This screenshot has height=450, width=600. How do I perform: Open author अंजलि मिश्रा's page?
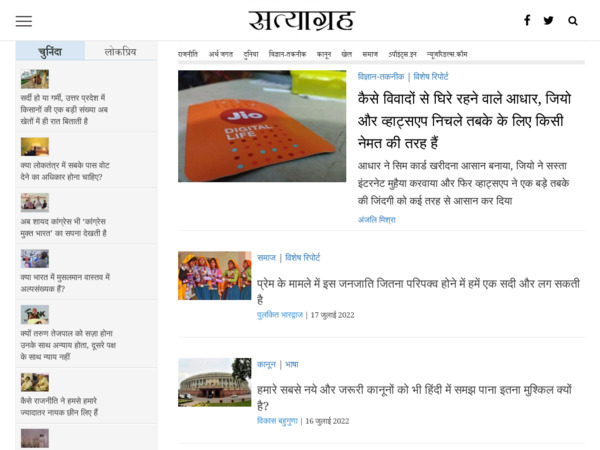coord(377,220)
